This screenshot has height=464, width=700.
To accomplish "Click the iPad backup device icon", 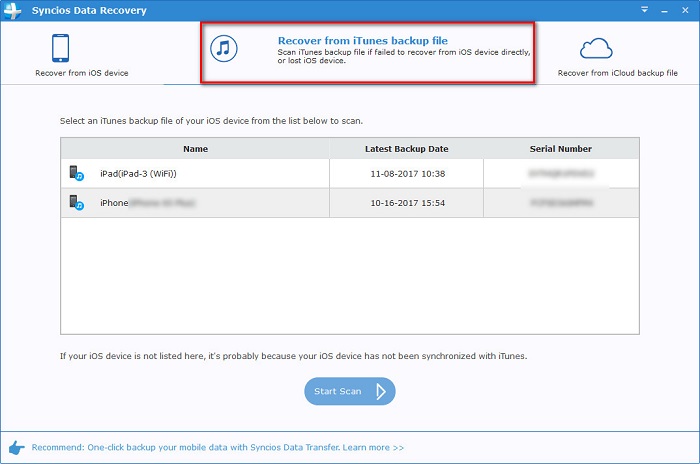I will [76, 173].
